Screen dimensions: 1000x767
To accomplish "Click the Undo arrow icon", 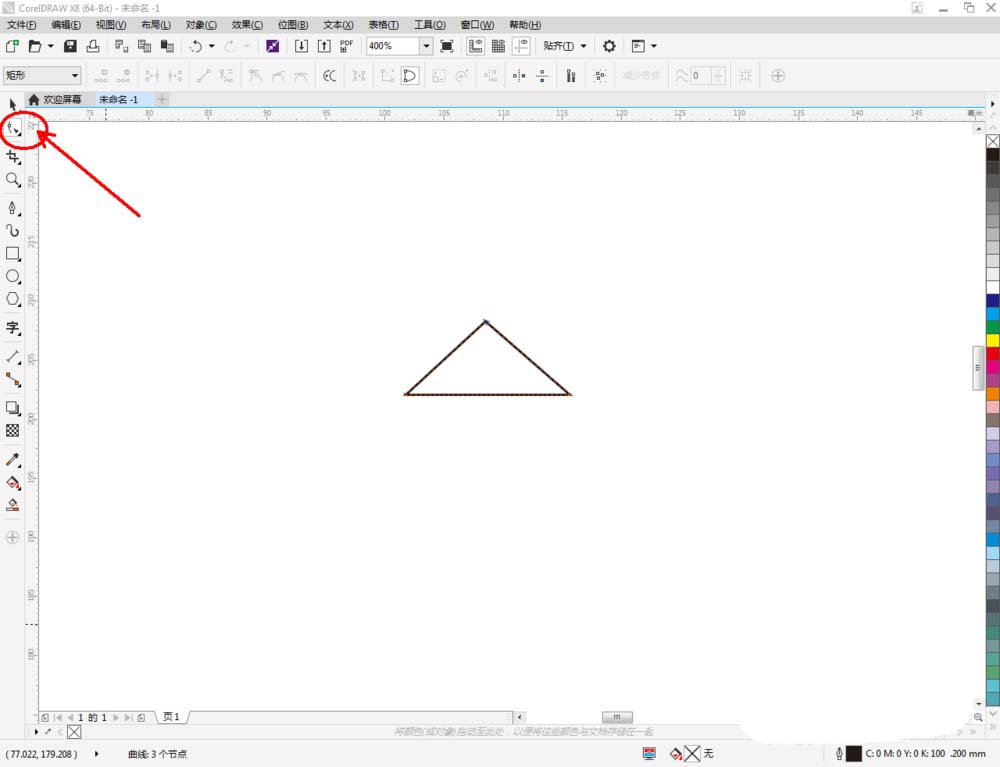I will tap(196, 46).
